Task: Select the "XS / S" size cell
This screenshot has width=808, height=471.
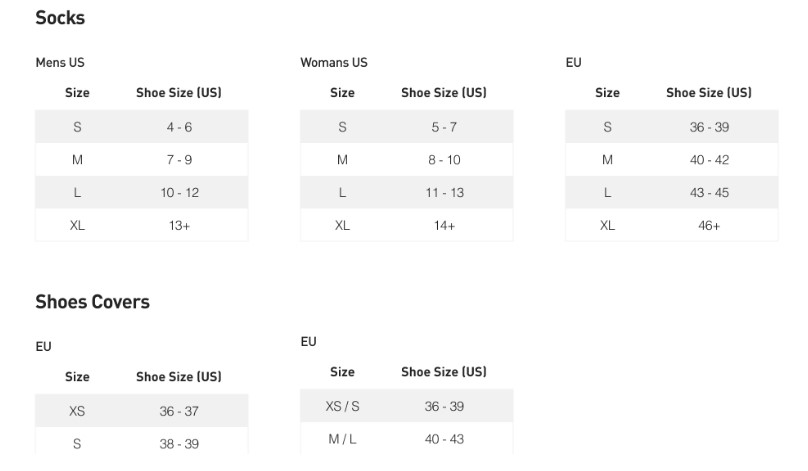Action: point(342,407)
